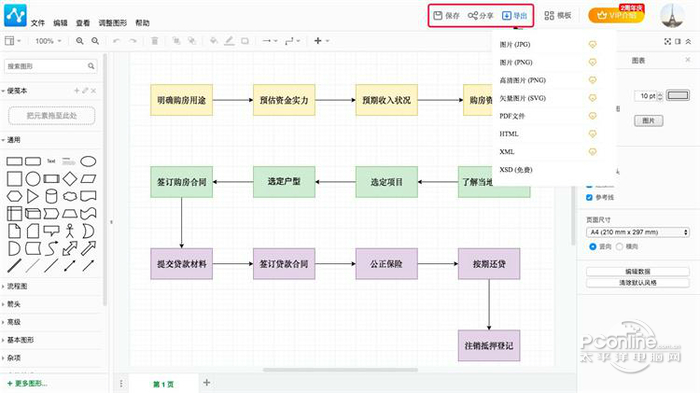Click the 保存 save button
This screenshot has width=700, height=393.
click(446, 16)
